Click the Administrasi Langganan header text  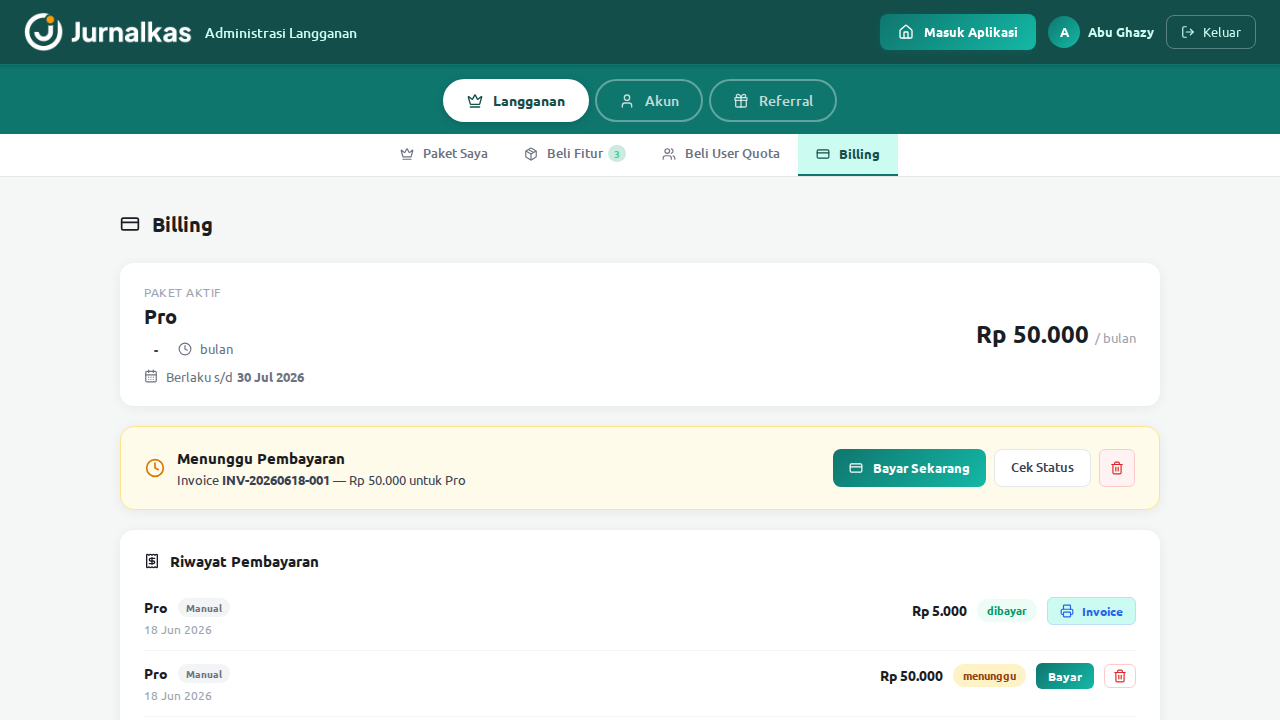click(x=281, y=33)
